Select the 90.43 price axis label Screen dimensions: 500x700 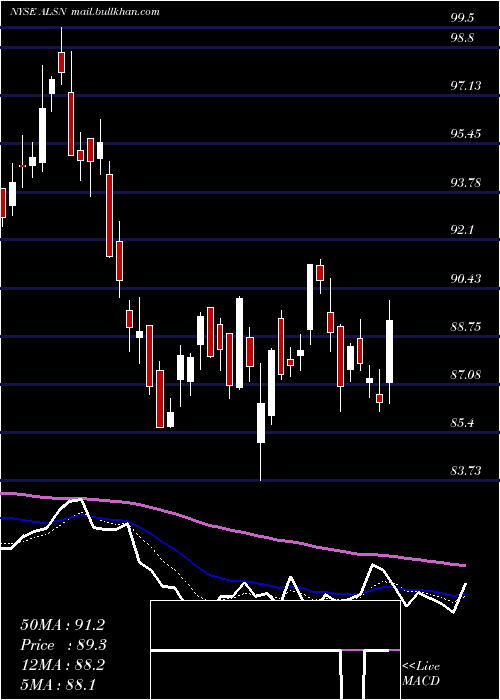[466, 279]
